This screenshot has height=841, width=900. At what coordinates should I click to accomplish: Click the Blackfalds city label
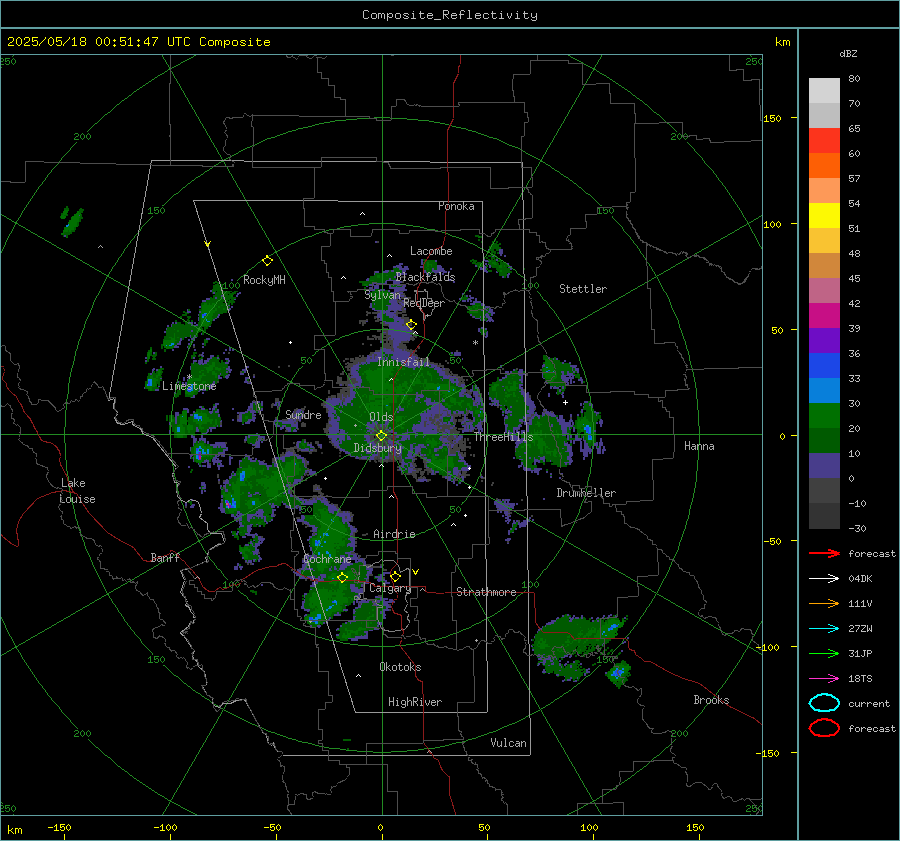click(x=425, y=277)
